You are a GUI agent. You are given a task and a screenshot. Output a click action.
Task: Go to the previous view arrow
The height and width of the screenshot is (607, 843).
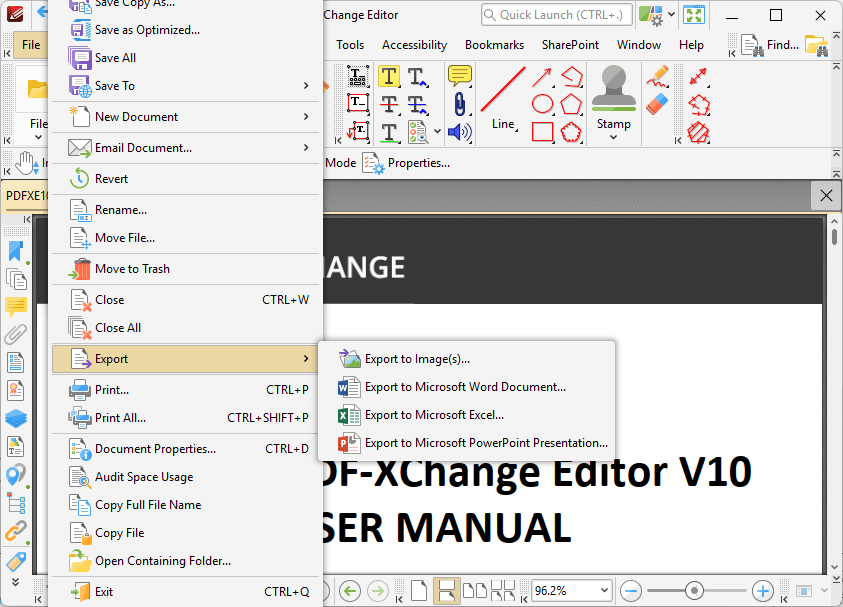350,591
